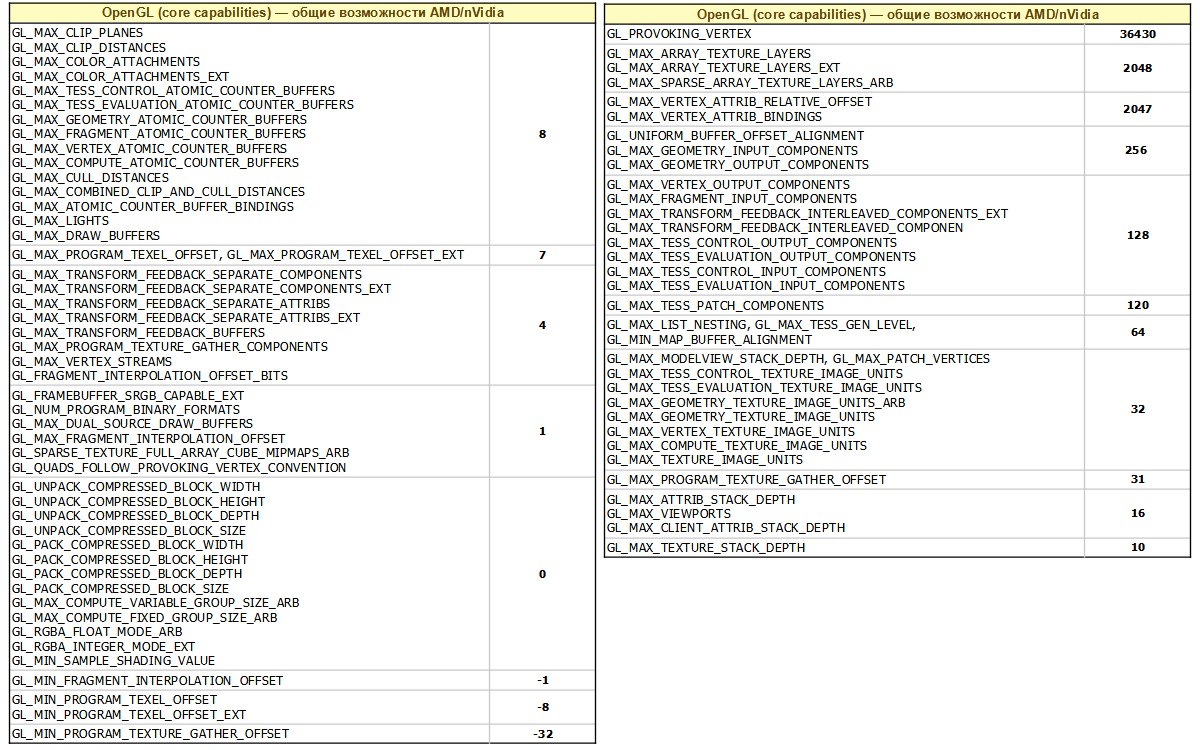1200x750 pixels.
Task: Select the GL_PROVOKING_VERTEX row
Action: point(897,34)
